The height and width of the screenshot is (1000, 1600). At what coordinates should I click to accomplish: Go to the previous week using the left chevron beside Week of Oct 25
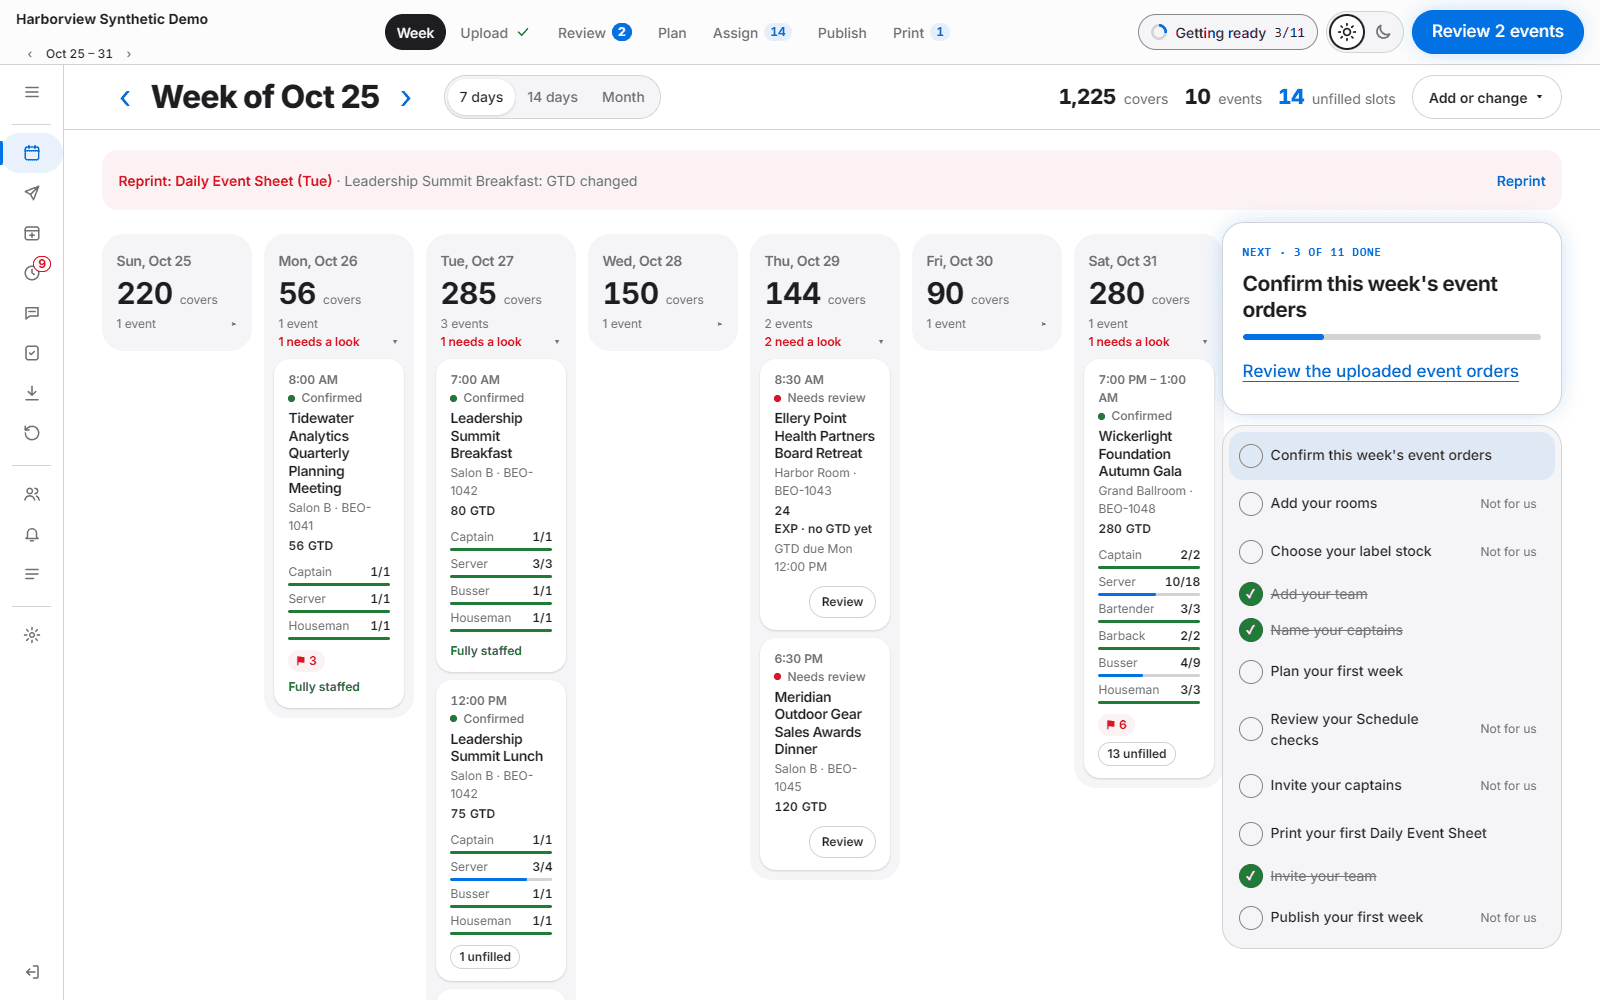pyautogui.click(x=125, y=98)
